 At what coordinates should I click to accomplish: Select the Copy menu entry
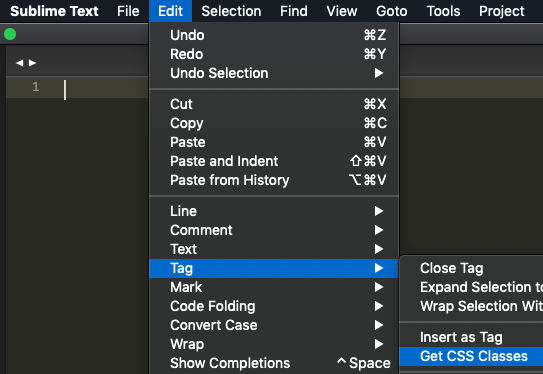point(274,123)
